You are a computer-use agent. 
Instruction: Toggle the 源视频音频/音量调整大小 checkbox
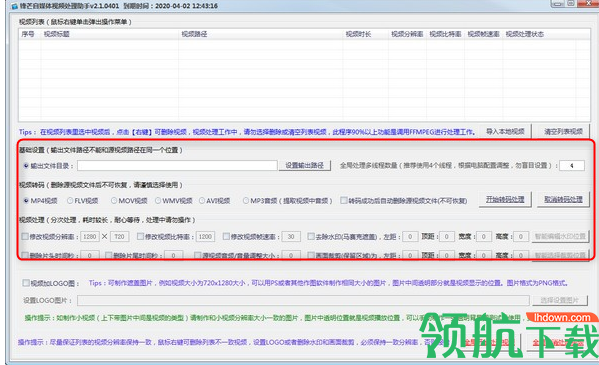tap(198, 255)
